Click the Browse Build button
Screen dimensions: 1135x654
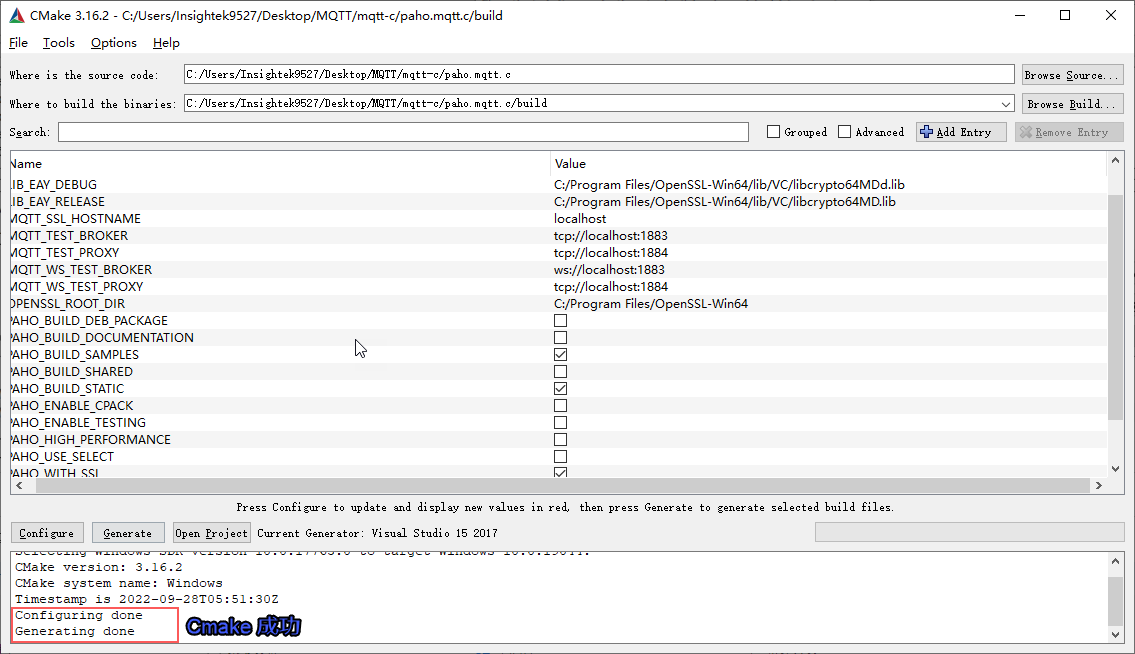(1073, 104)
